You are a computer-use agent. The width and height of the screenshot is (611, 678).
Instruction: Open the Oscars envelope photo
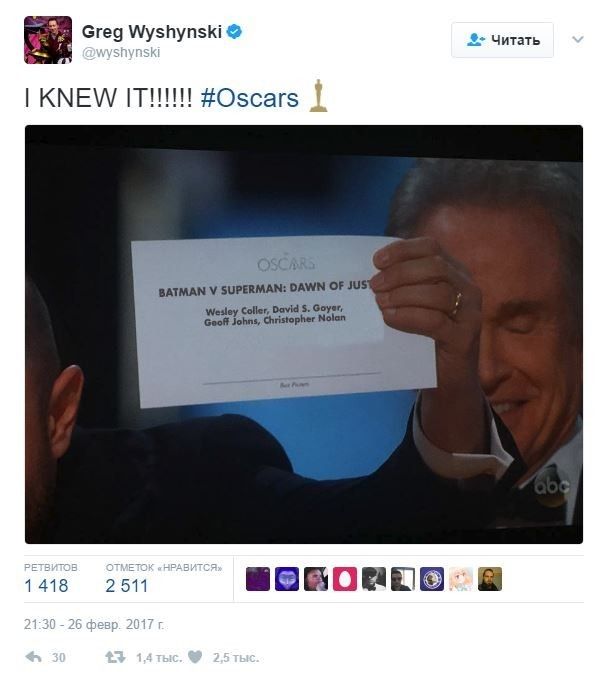(304, 334)
